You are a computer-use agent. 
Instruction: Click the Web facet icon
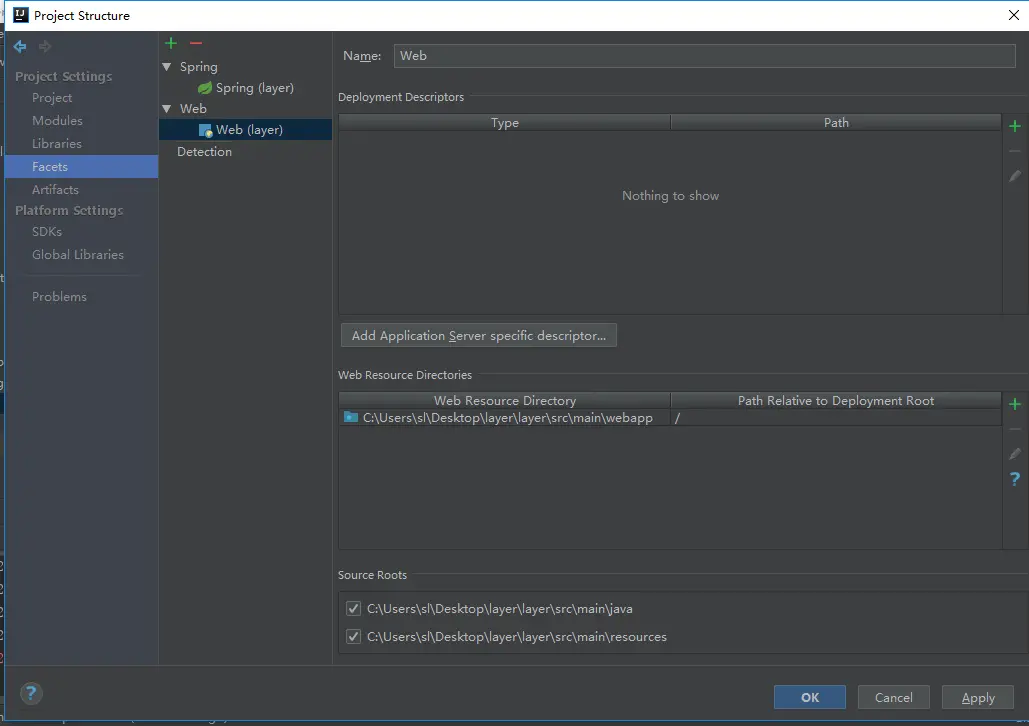[x=205, y=130]
